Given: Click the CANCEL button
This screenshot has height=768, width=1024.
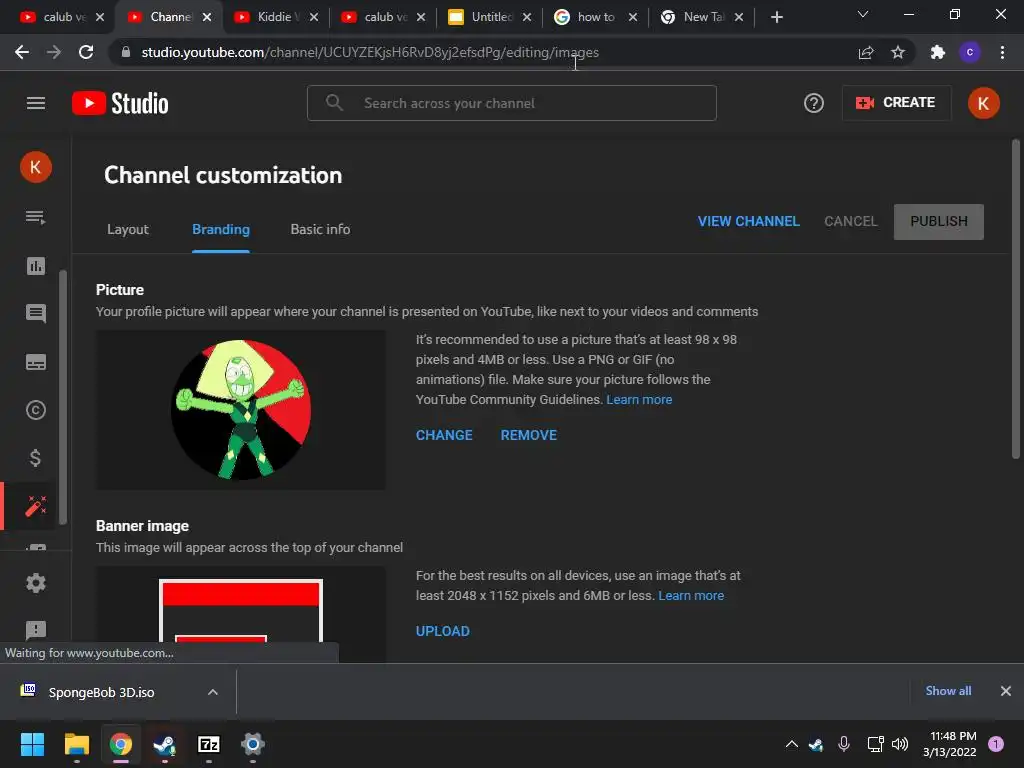Looking at the screenshot, I should point(850,221).
